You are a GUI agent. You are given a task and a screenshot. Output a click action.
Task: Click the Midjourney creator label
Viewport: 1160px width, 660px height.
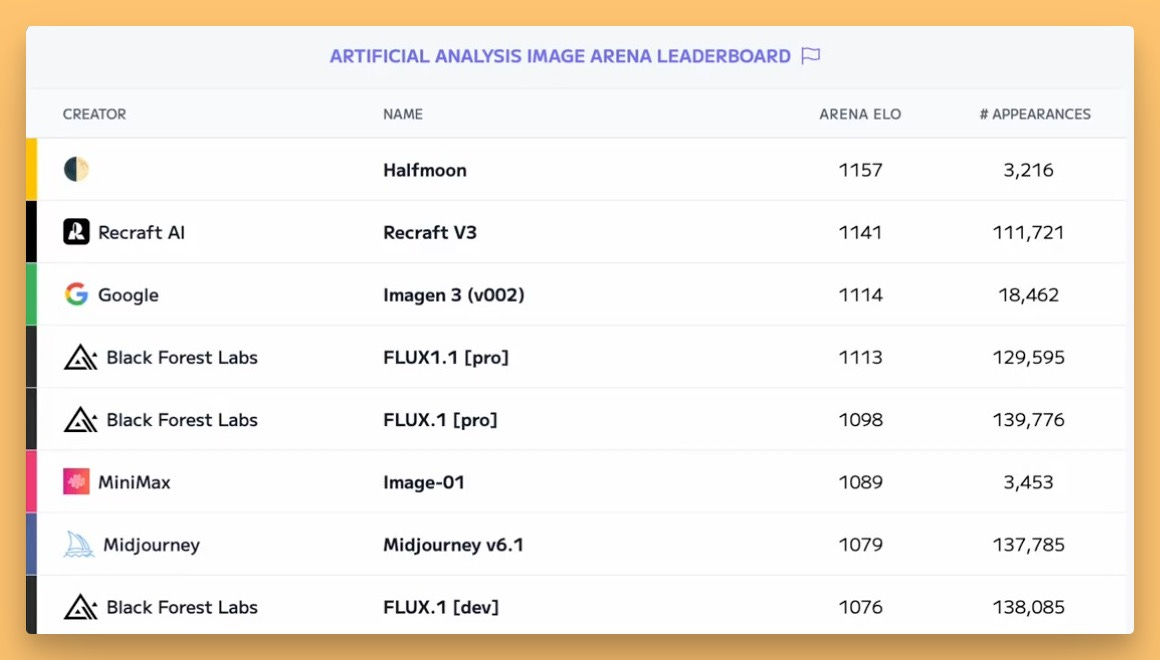152,545
